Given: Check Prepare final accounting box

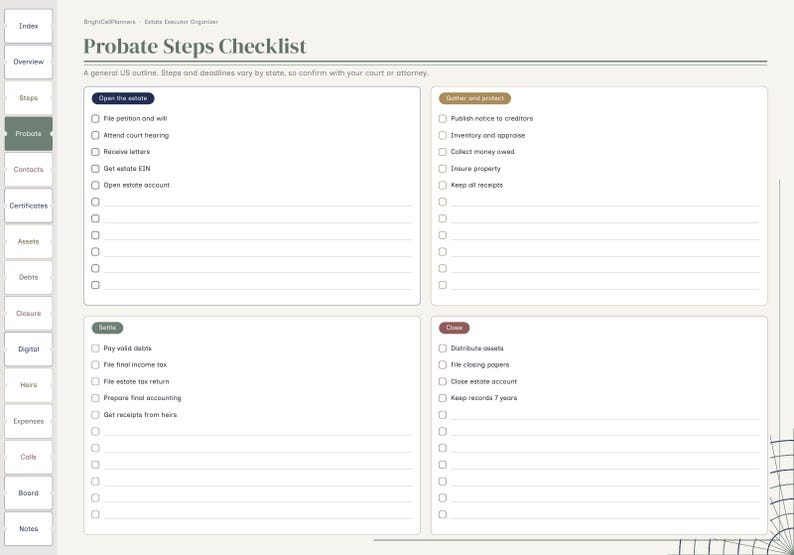Looking at the screenshot, I should coord(95,398).
